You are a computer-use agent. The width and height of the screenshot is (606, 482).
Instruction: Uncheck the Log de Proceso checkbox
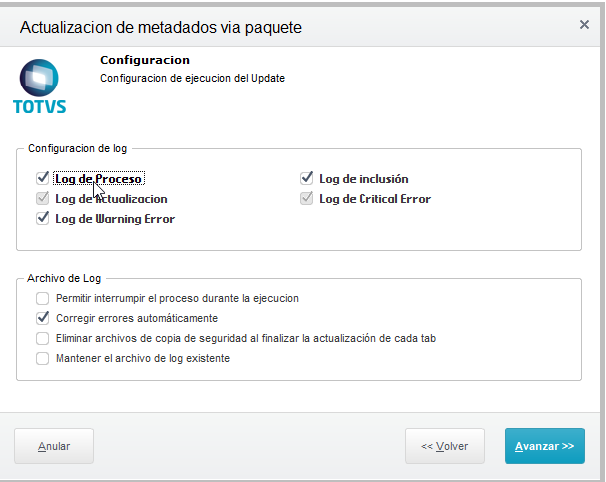pyautogui.click(x=43, y=178)
